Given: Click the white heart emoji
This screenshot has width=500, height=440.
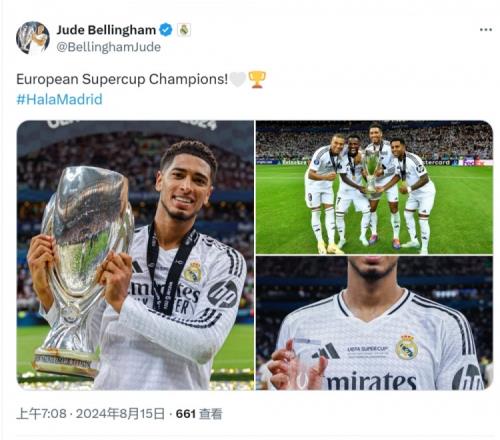Looking at the screenshot, I should [238, 79].
